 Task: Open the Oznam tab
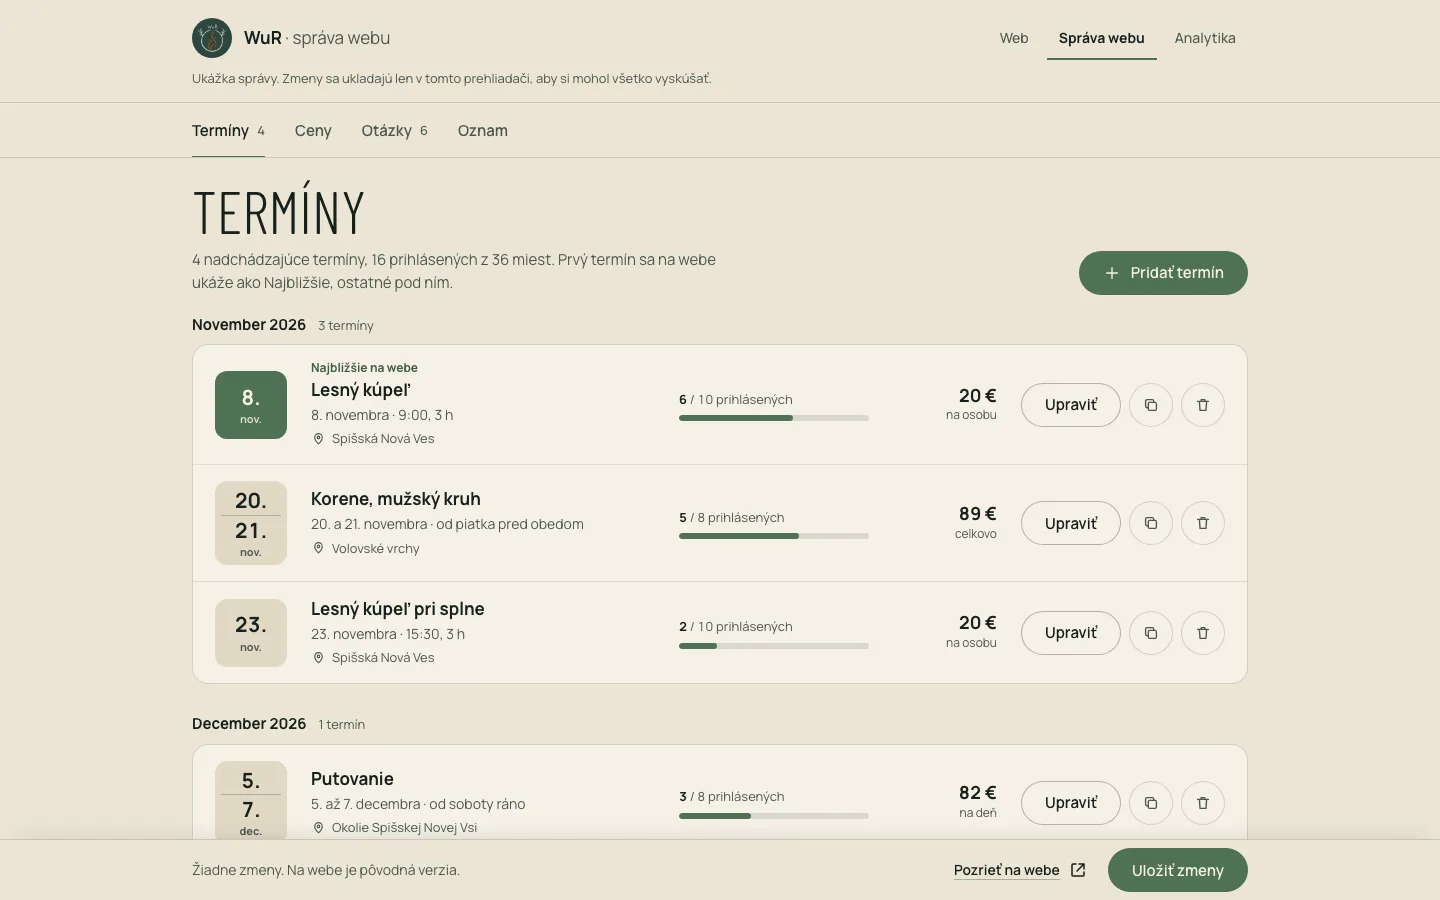click(483, 131)
